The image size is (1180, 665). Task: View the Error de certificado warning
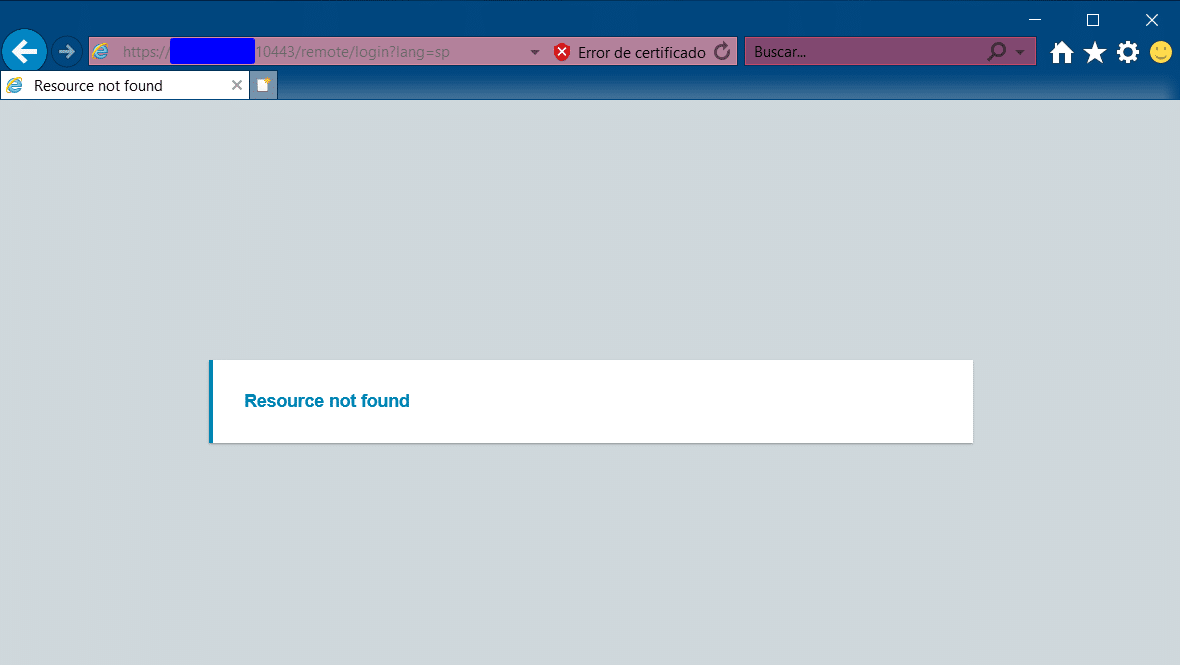(x=642, y=52)
